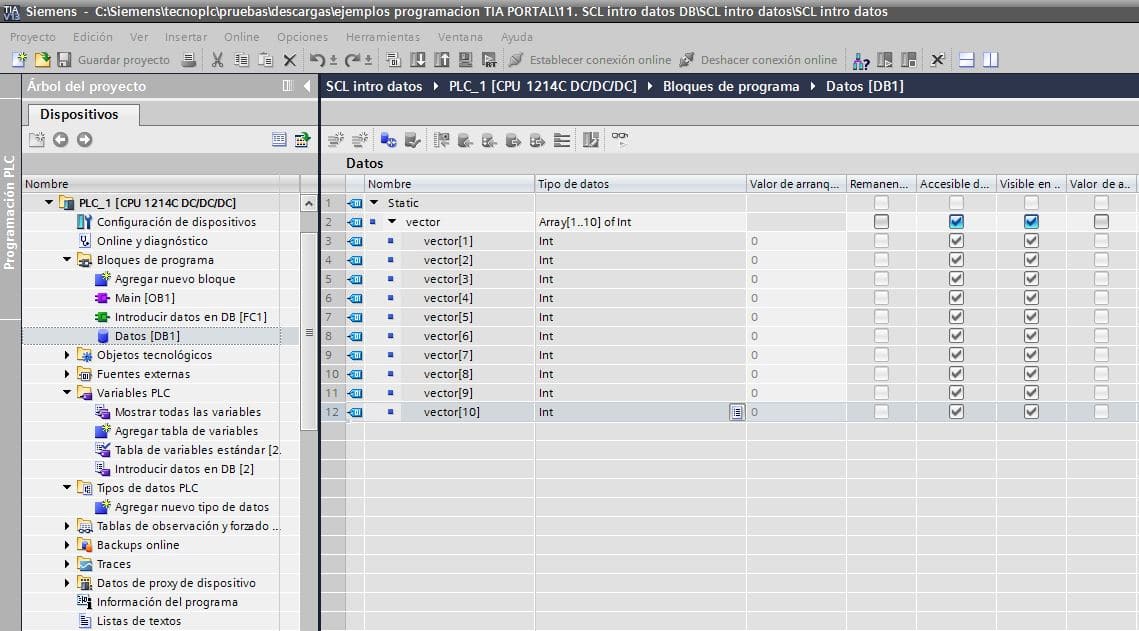This screenshot has width=1139, height=631.
Task: Collapse the vector array row
Action: [392, 221]
